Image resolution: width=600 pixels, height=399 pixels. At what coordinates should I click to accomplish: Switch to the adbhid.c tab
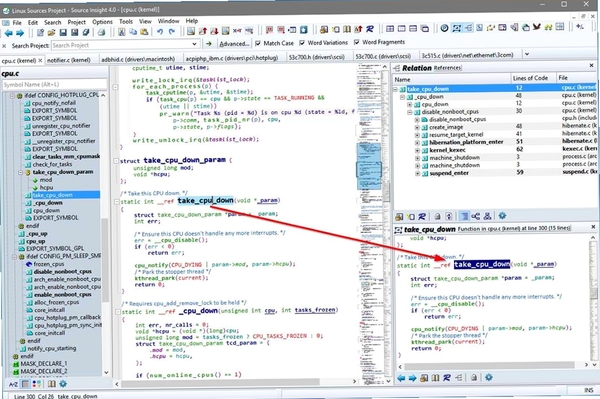pyautogui.click(x=138, y=59)
